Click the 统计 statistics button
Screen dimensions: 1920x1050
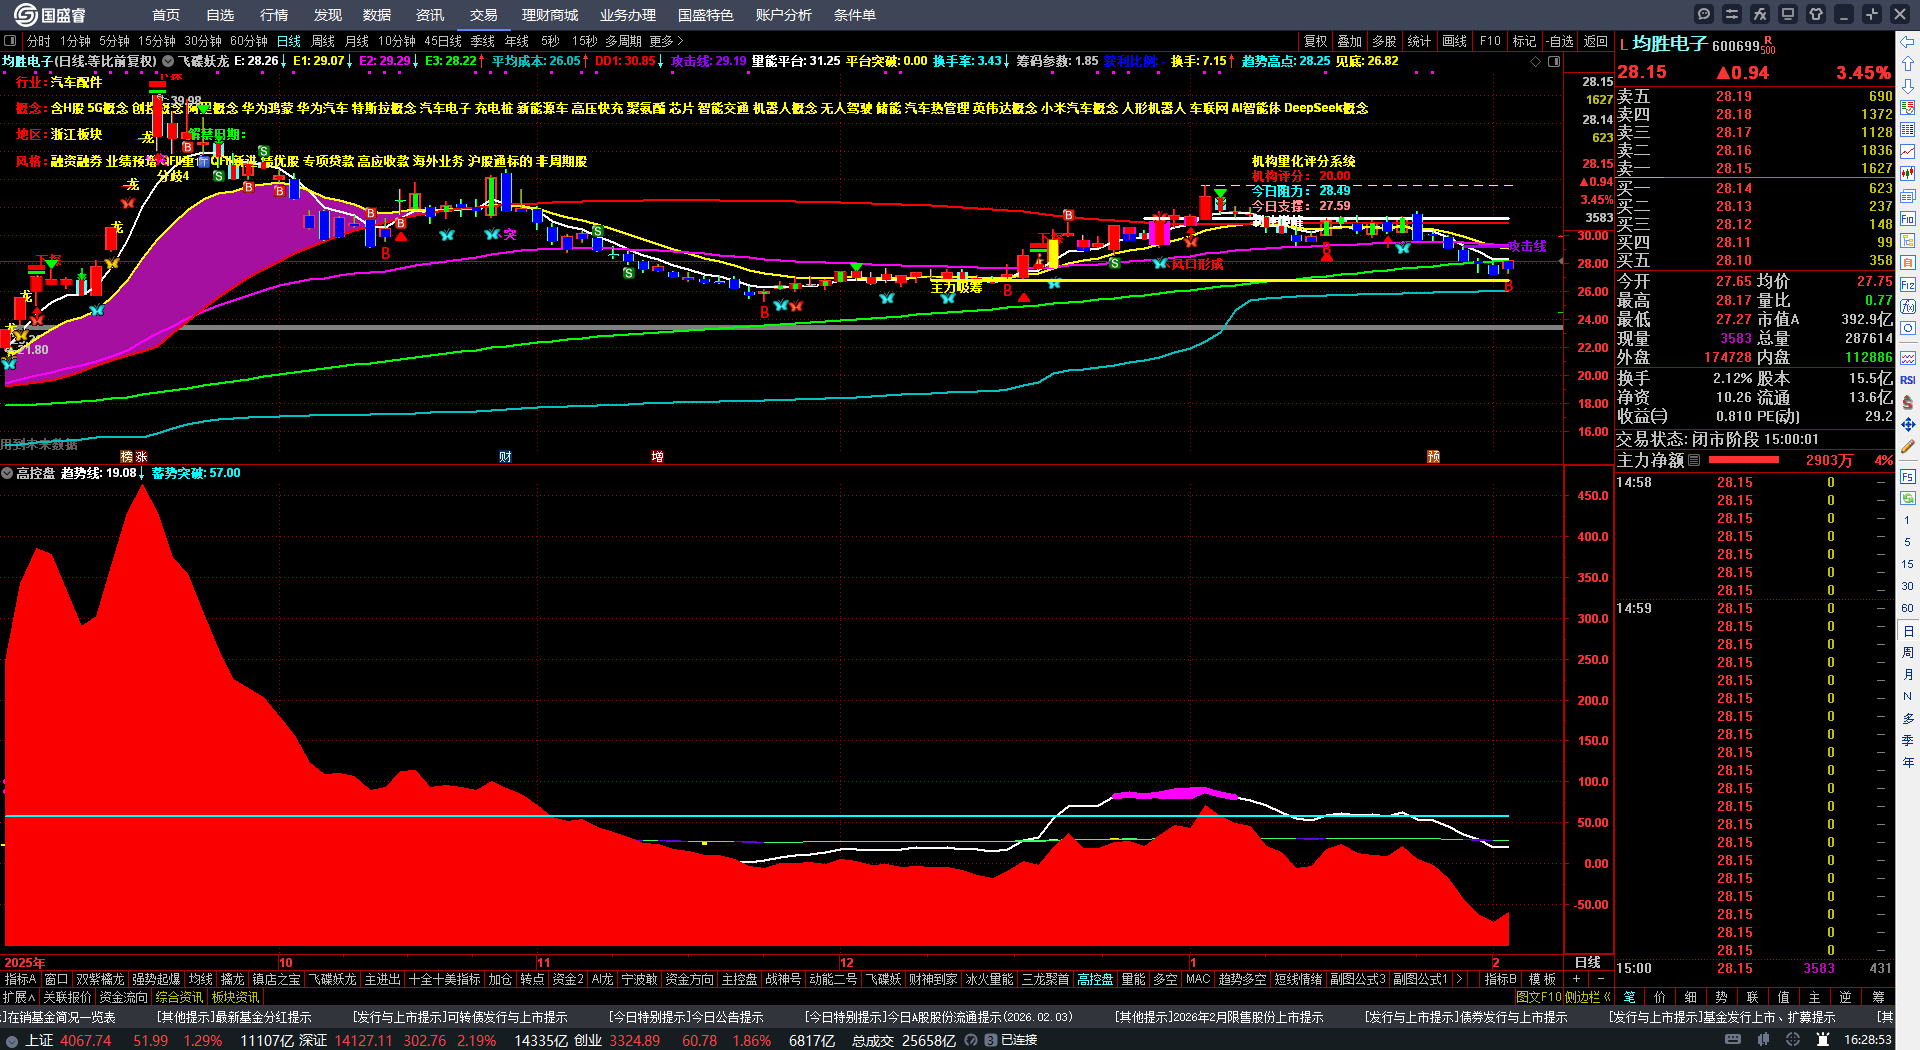[1419, 41]
